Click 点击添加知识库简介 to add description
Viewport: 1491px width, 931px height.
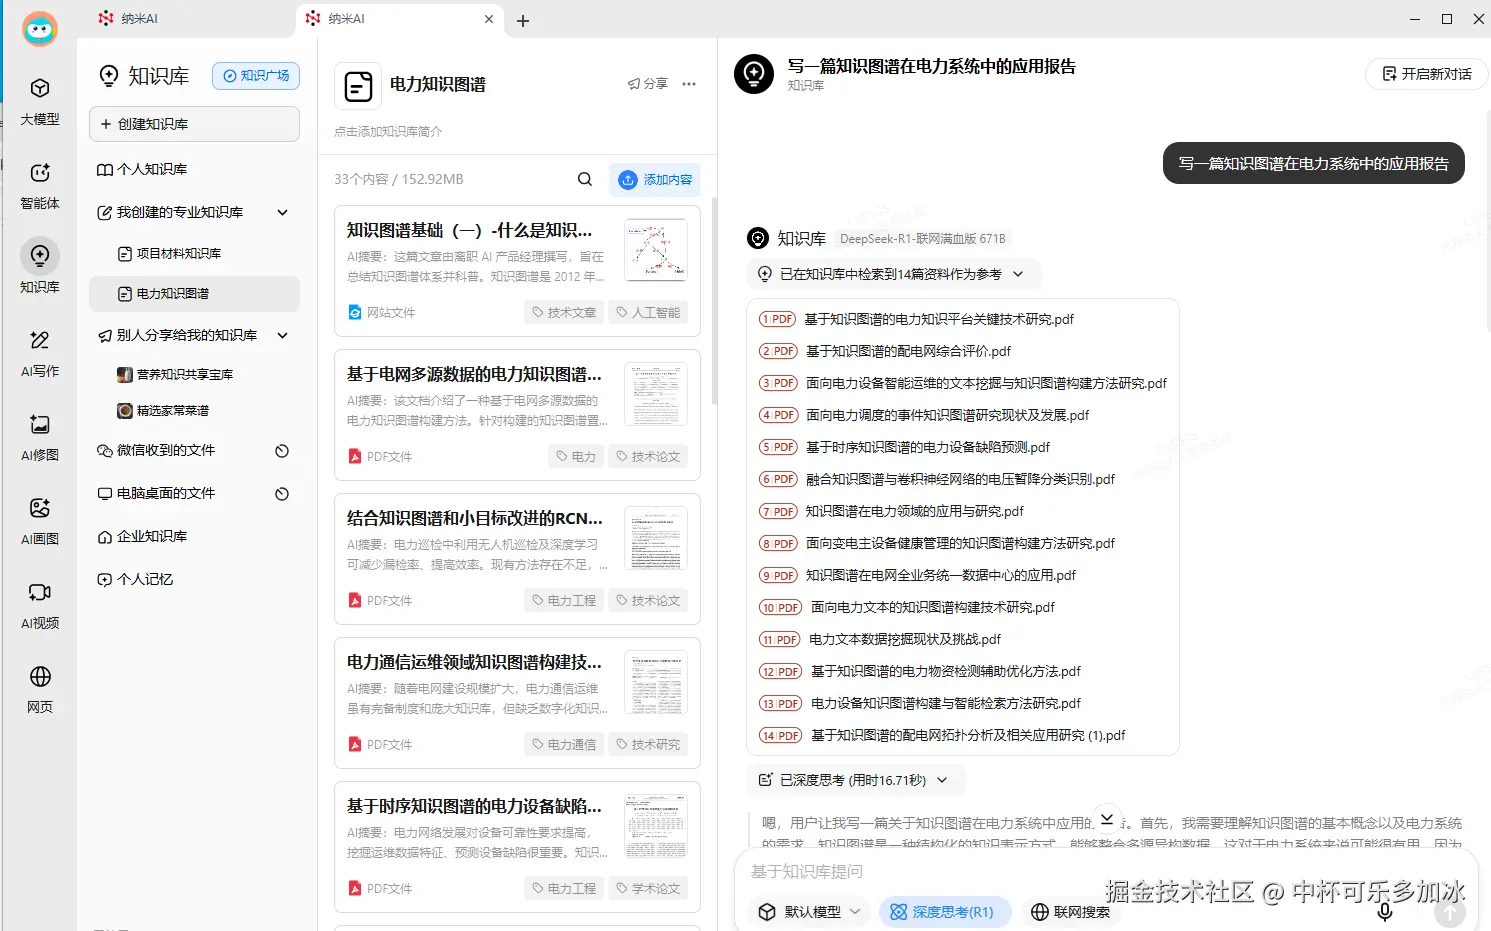click(x=388, y=132)
